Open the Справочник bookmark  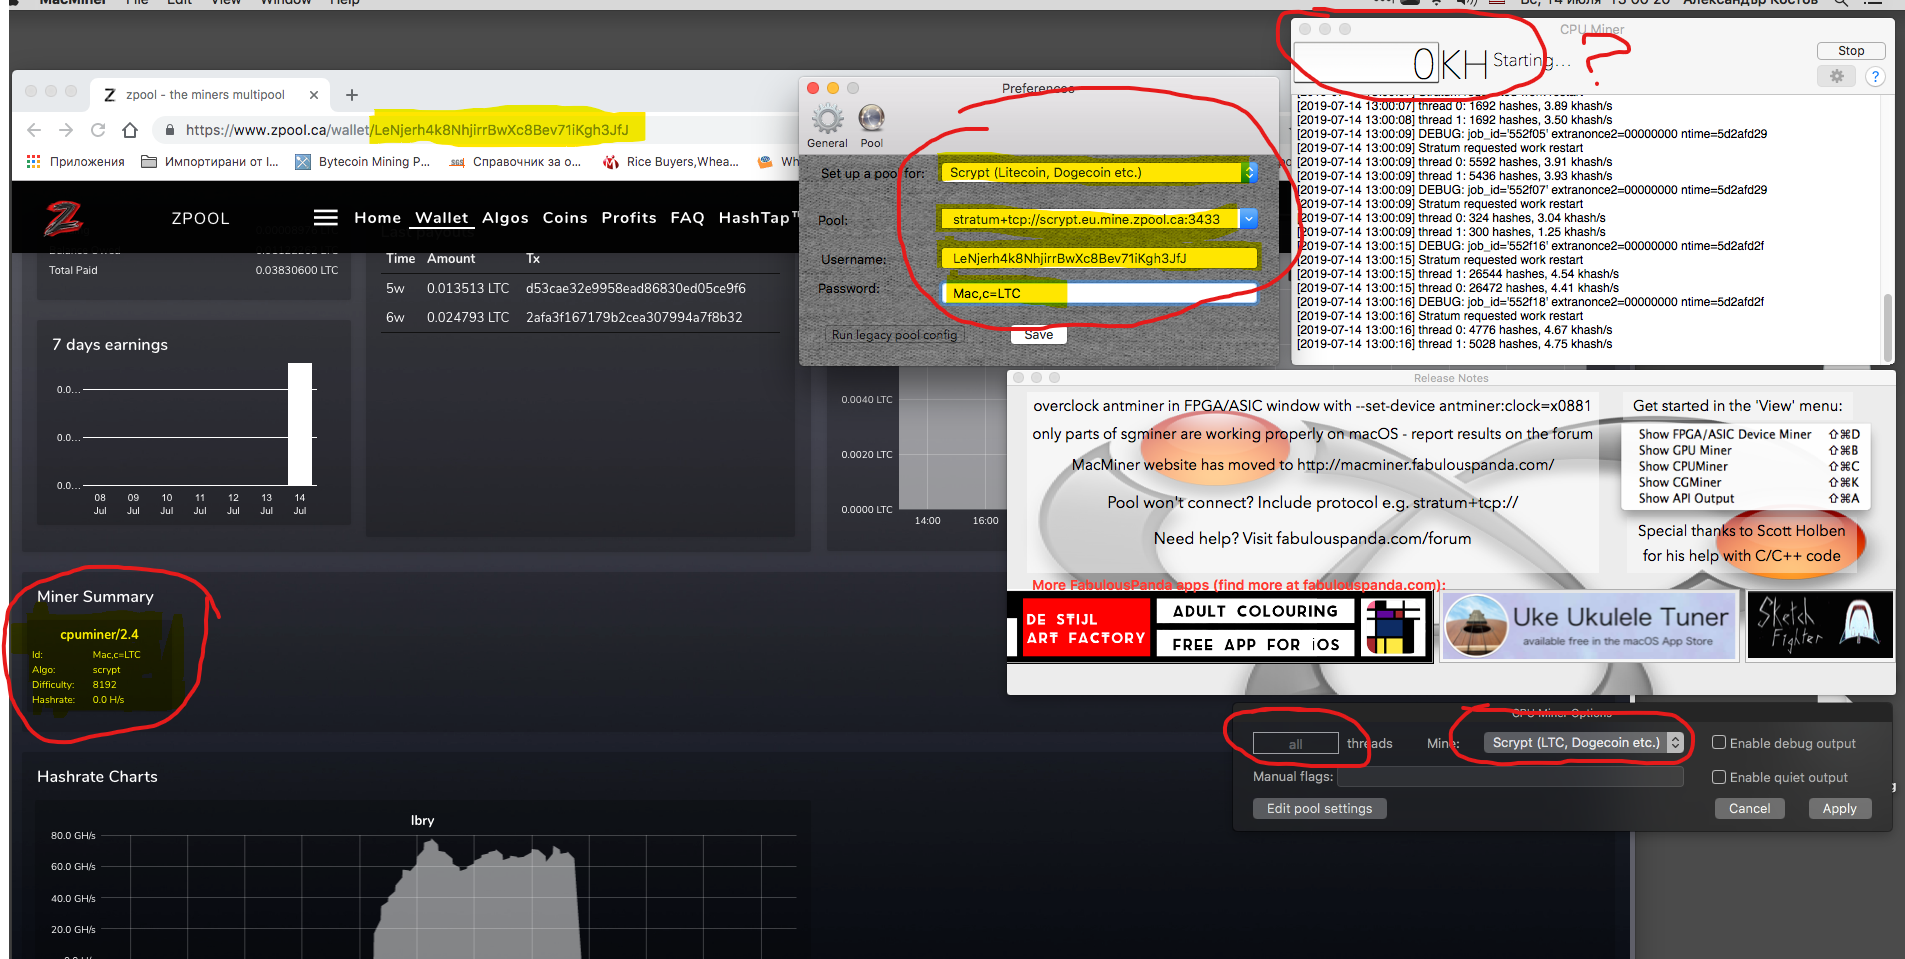[x=515, y=162]
